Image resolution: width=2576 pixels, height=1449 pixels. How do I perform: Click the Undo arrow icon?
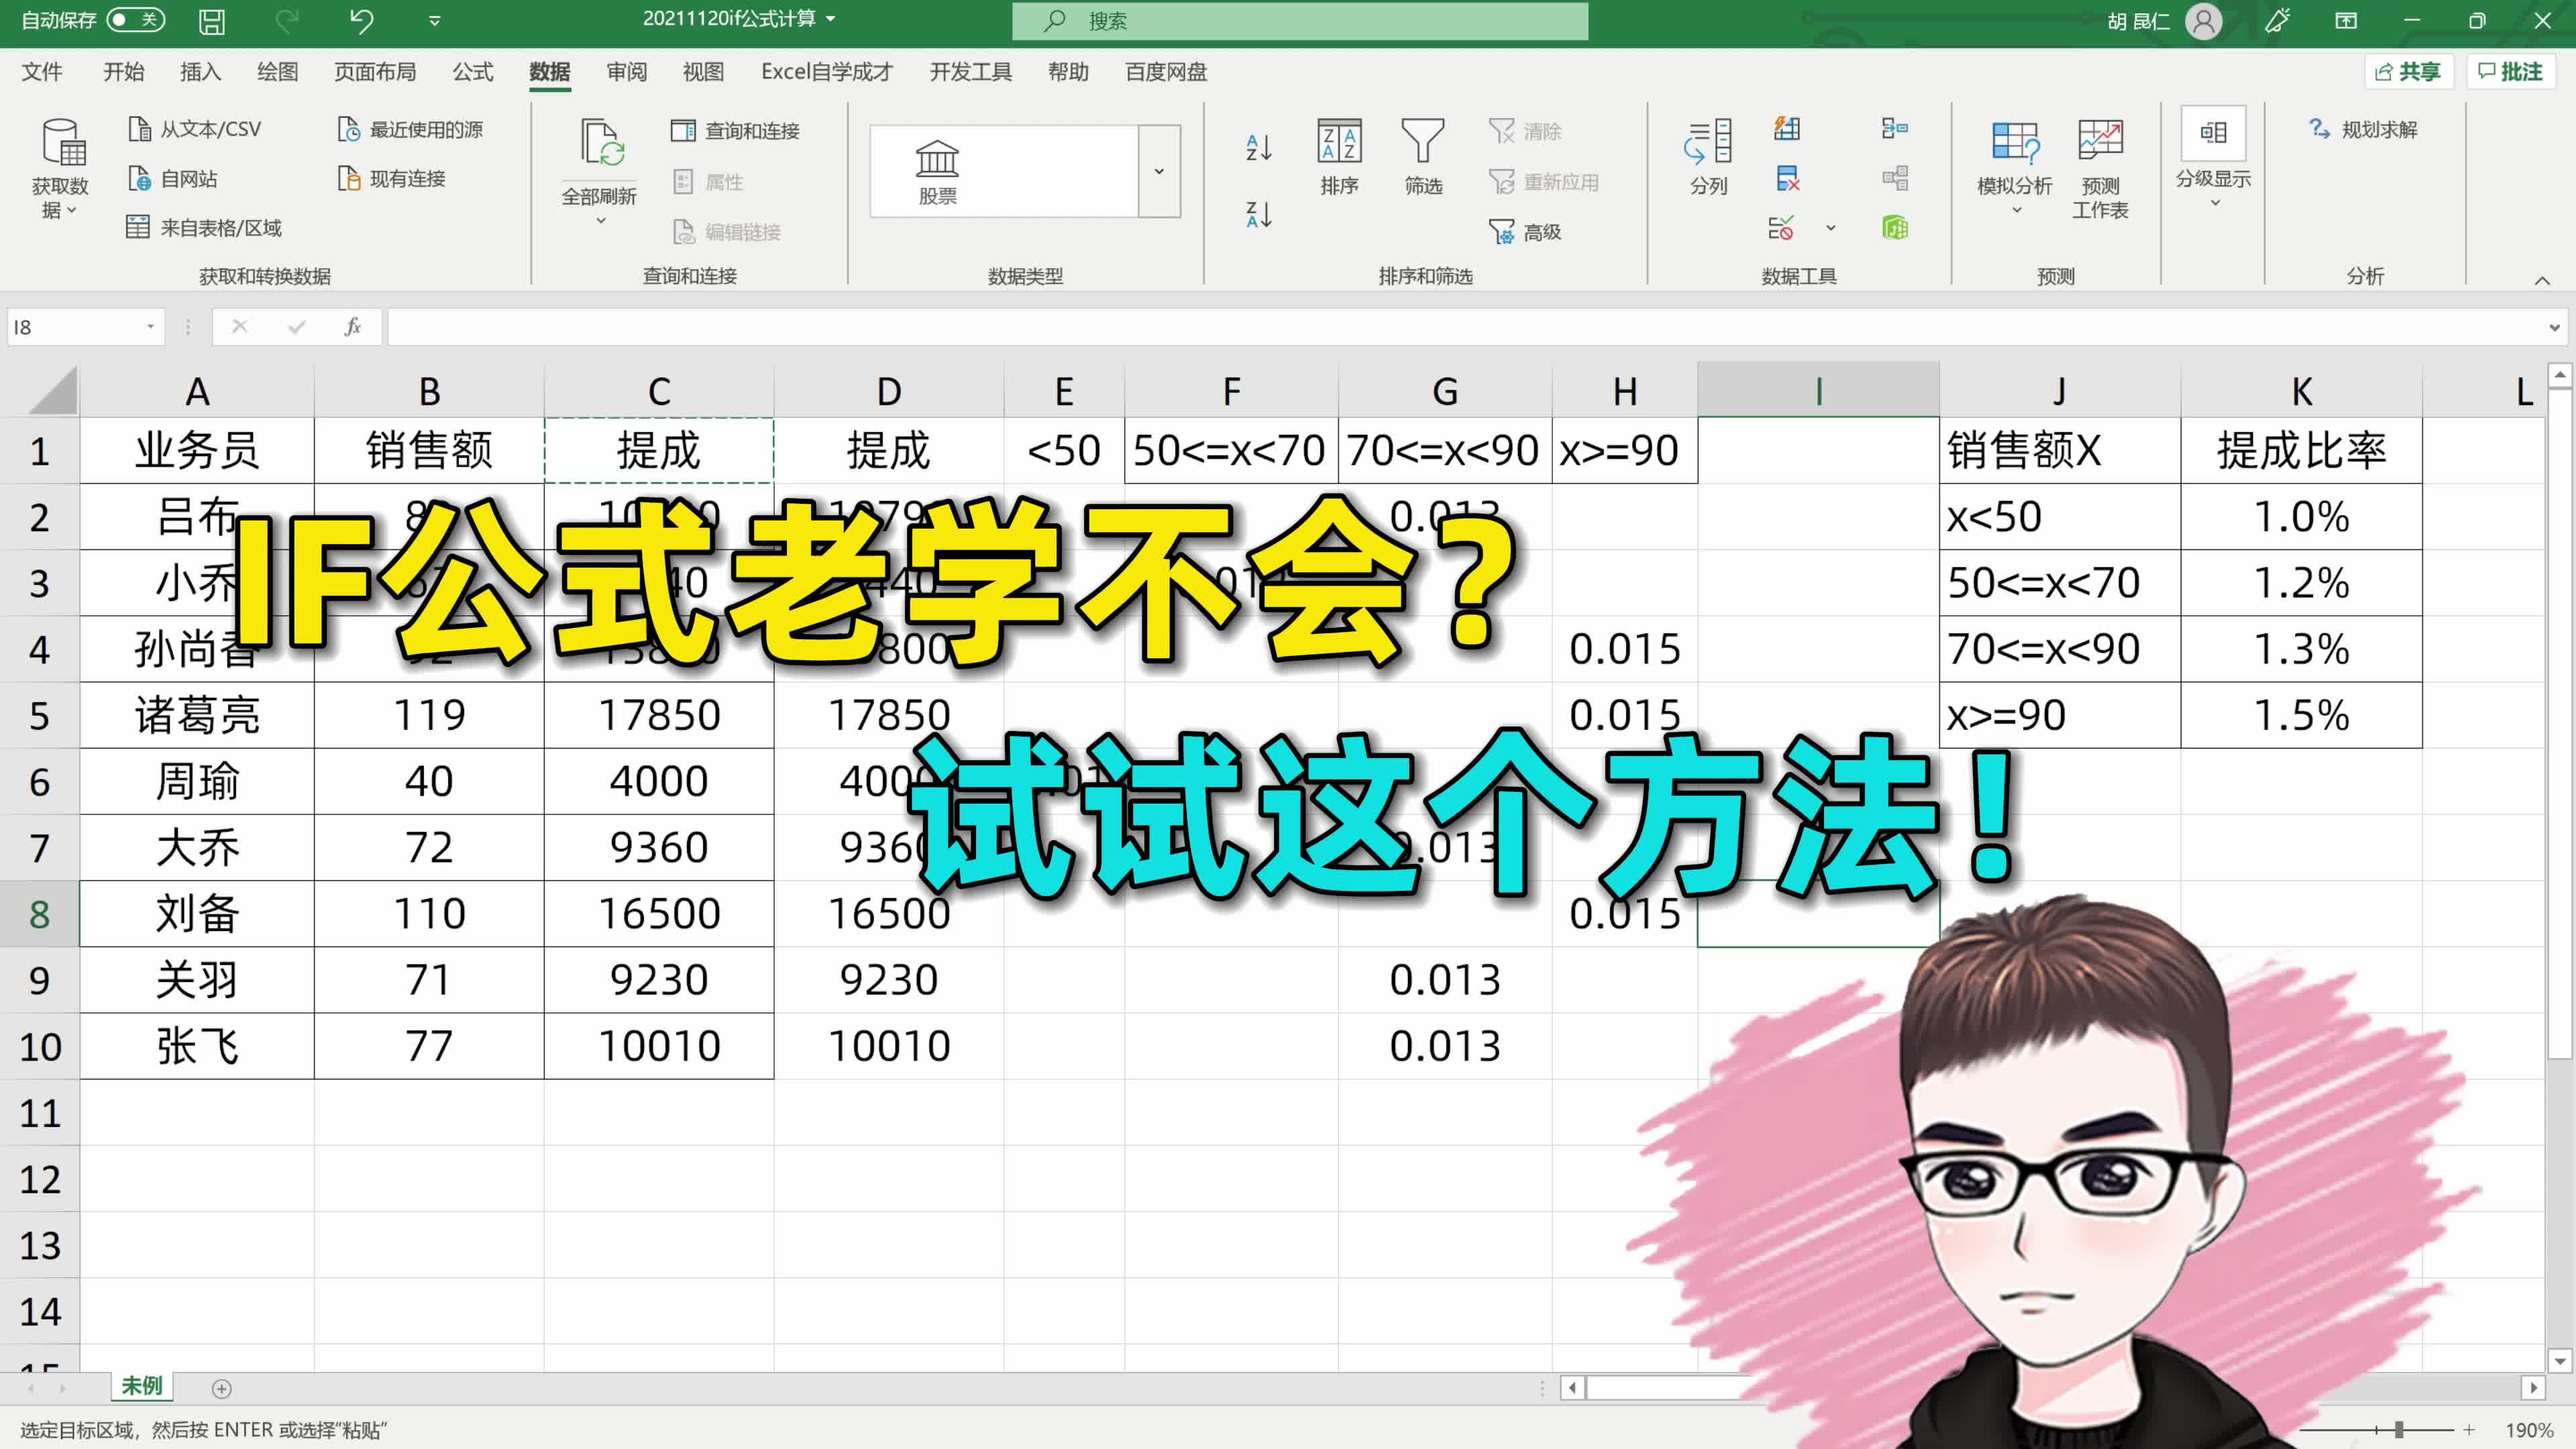point(361,21)
